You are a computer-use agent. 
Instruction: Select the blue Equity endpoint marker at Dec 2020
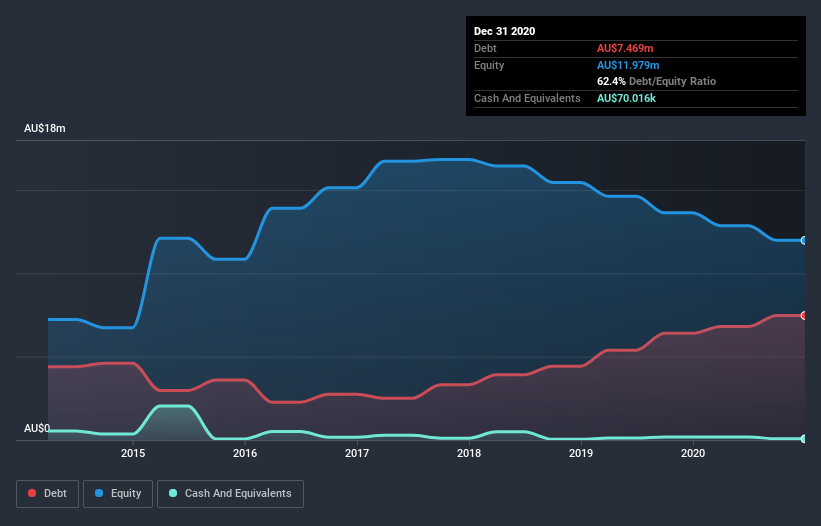804,241
